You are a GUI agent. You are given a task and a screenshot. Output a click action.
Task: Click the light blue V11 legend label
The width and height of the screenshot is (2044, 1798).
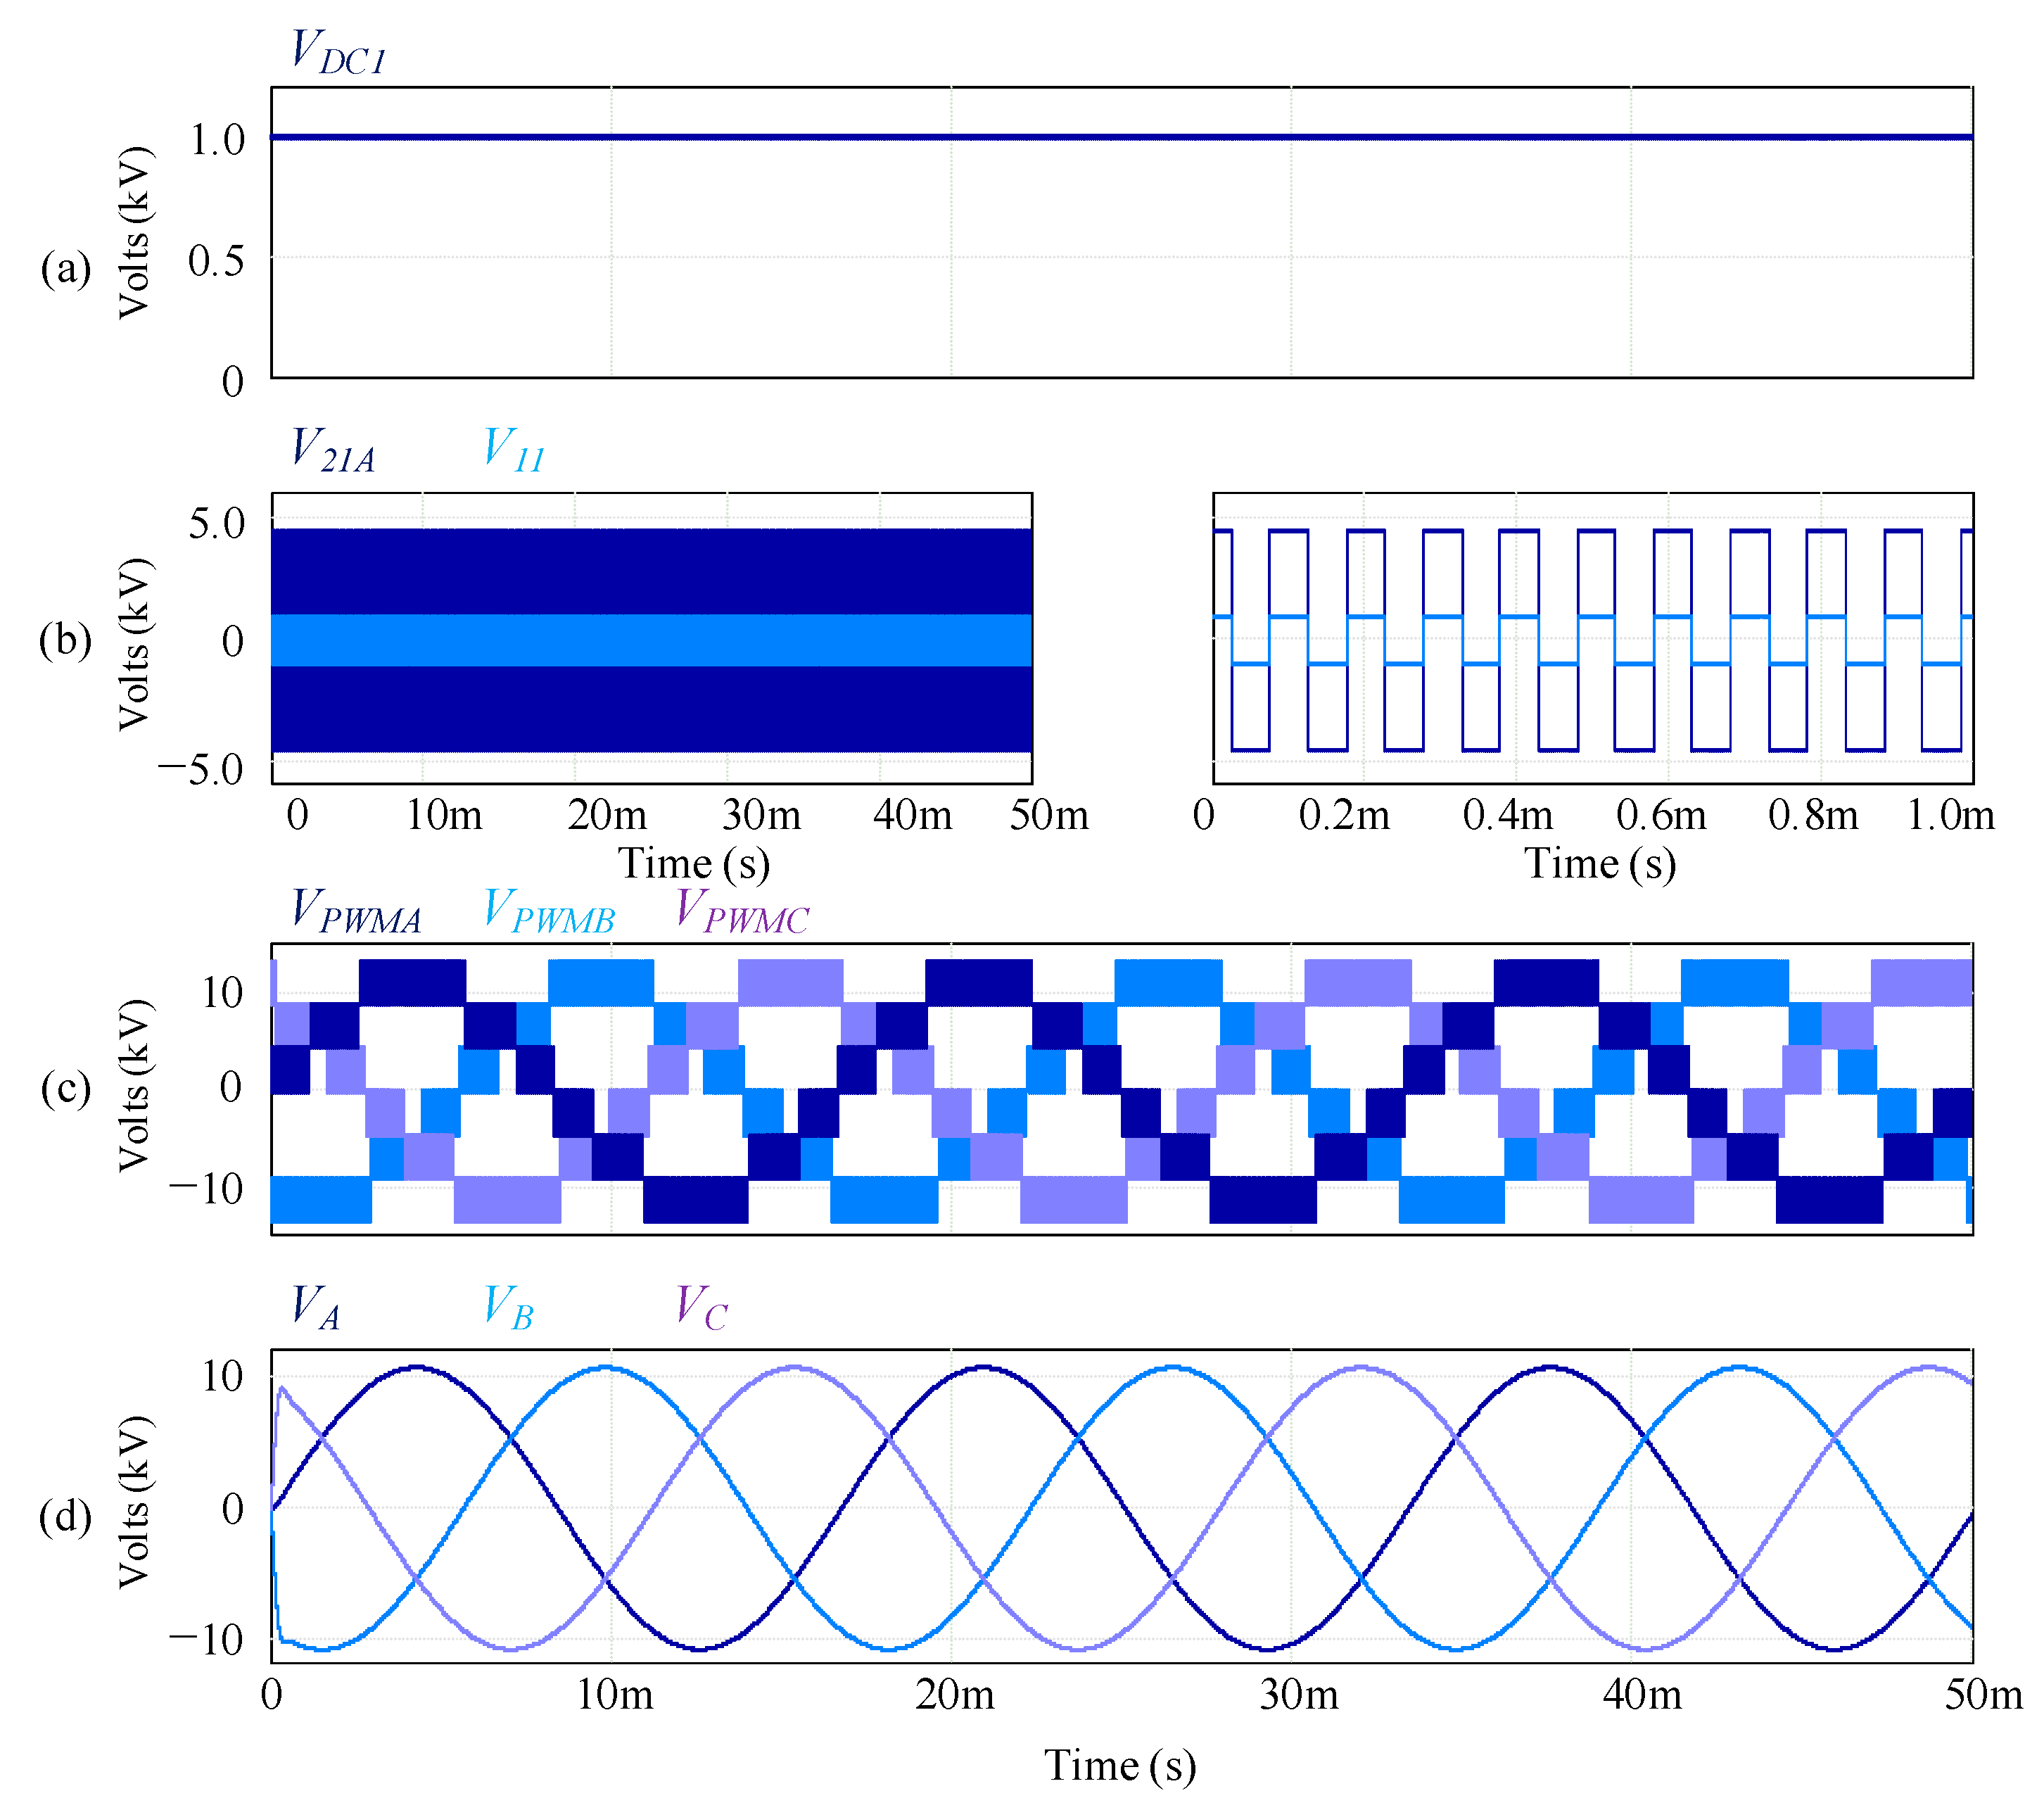(514, 449)
